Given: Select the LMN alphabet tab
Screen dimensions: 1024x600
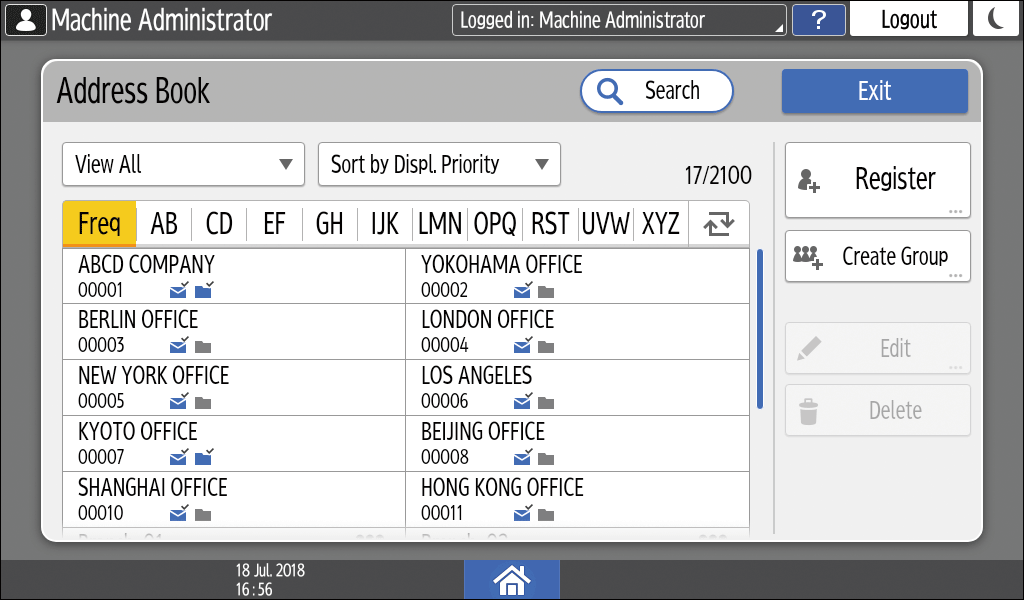Looking at the screenshot, I should pos(440,223).
